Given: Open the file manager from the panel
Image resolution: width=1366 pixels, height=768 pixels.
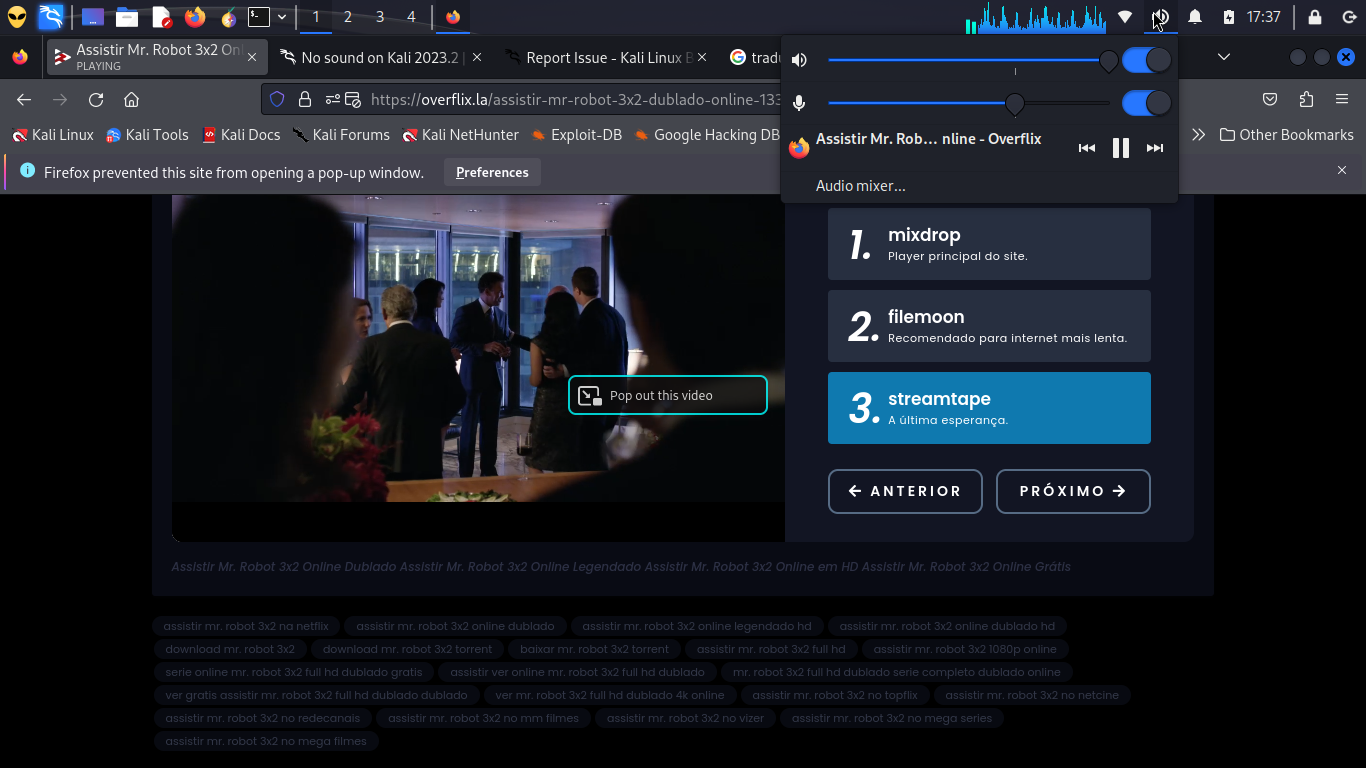Looking at the screenshot, I should click(127, 17).
